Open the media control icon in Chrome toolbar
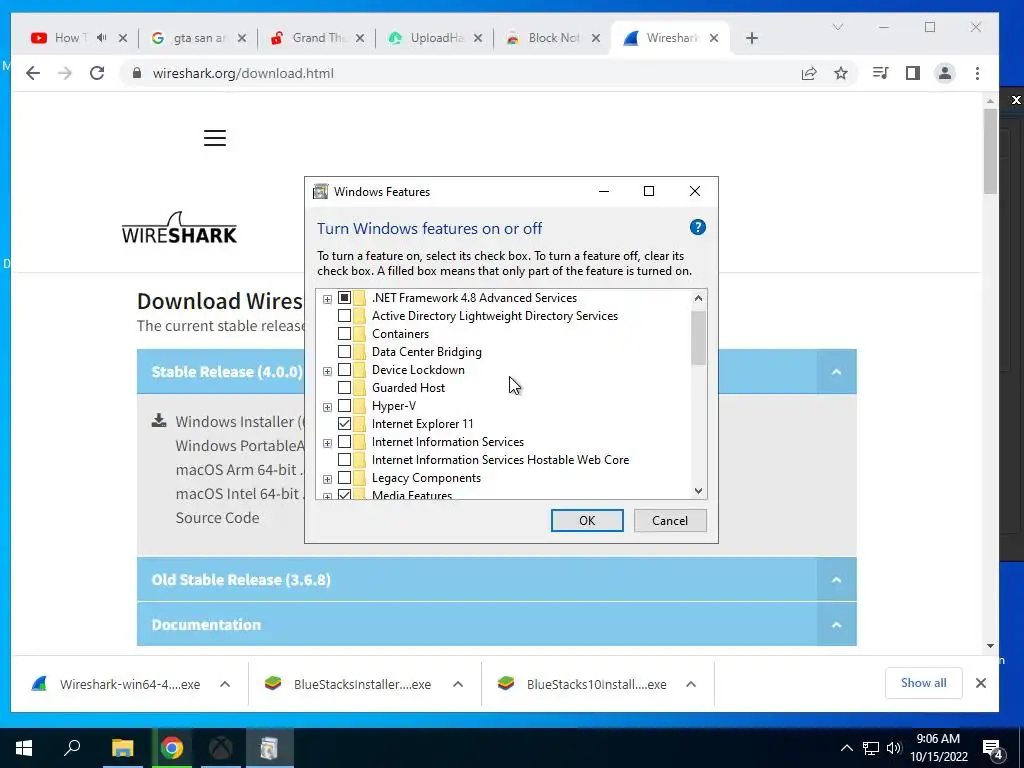1024x768 pixels. tap(880, 73)
